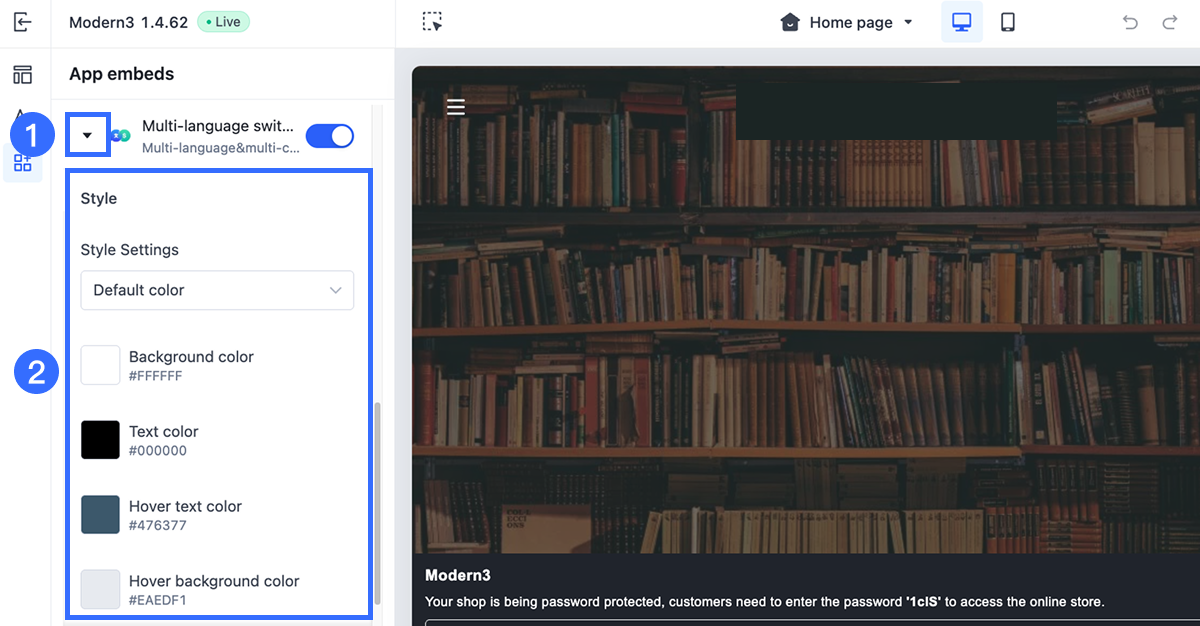Click the Hover background color label

click(214, 581)
